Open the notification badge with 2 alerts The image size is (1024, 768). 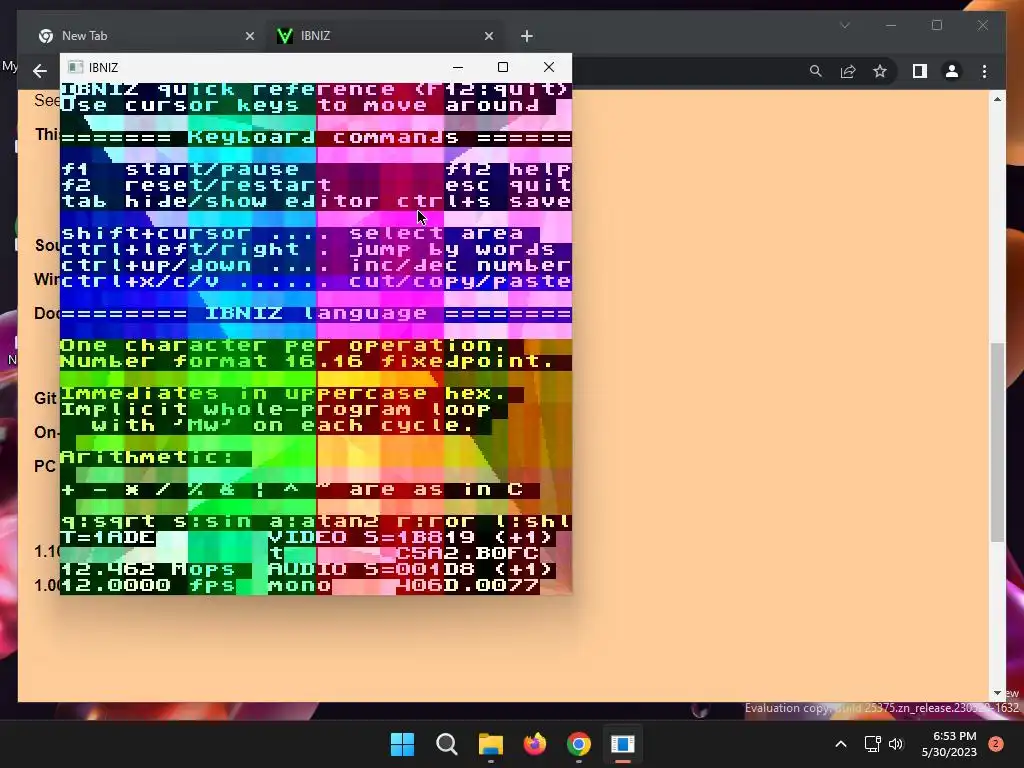996,744
